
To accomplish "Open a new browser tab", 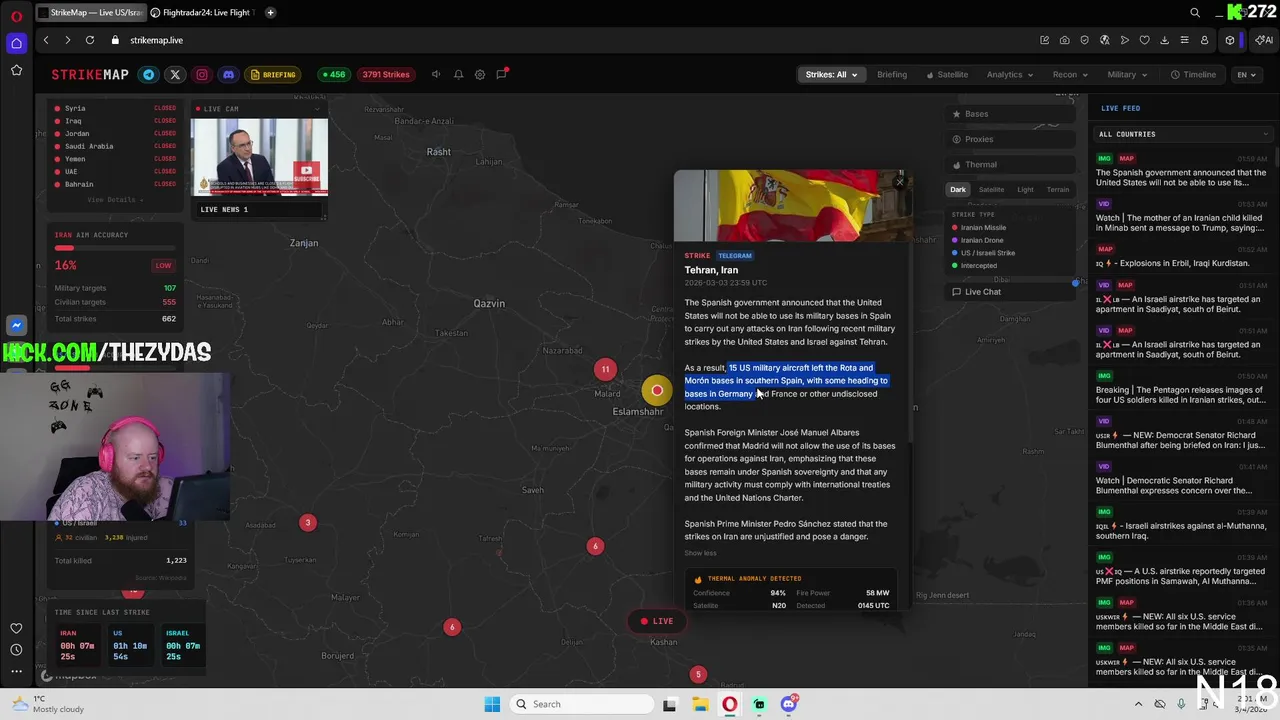I will (x=271, y=13).
